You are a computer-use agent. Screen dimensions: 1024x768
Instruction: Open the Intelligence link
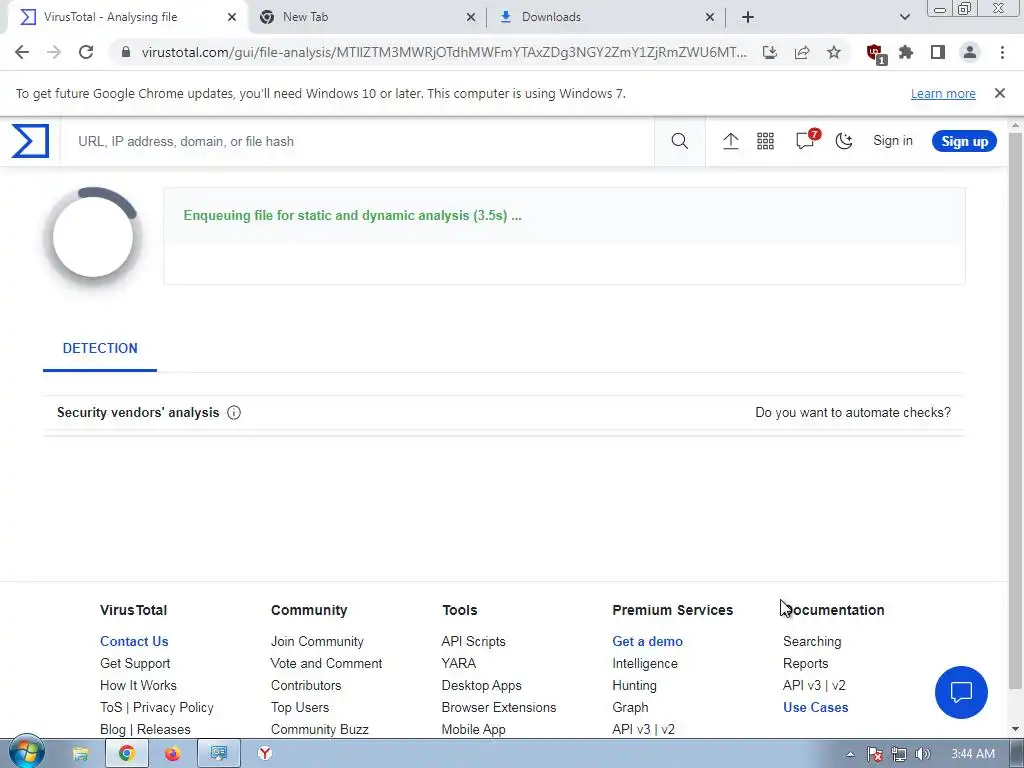645,664
